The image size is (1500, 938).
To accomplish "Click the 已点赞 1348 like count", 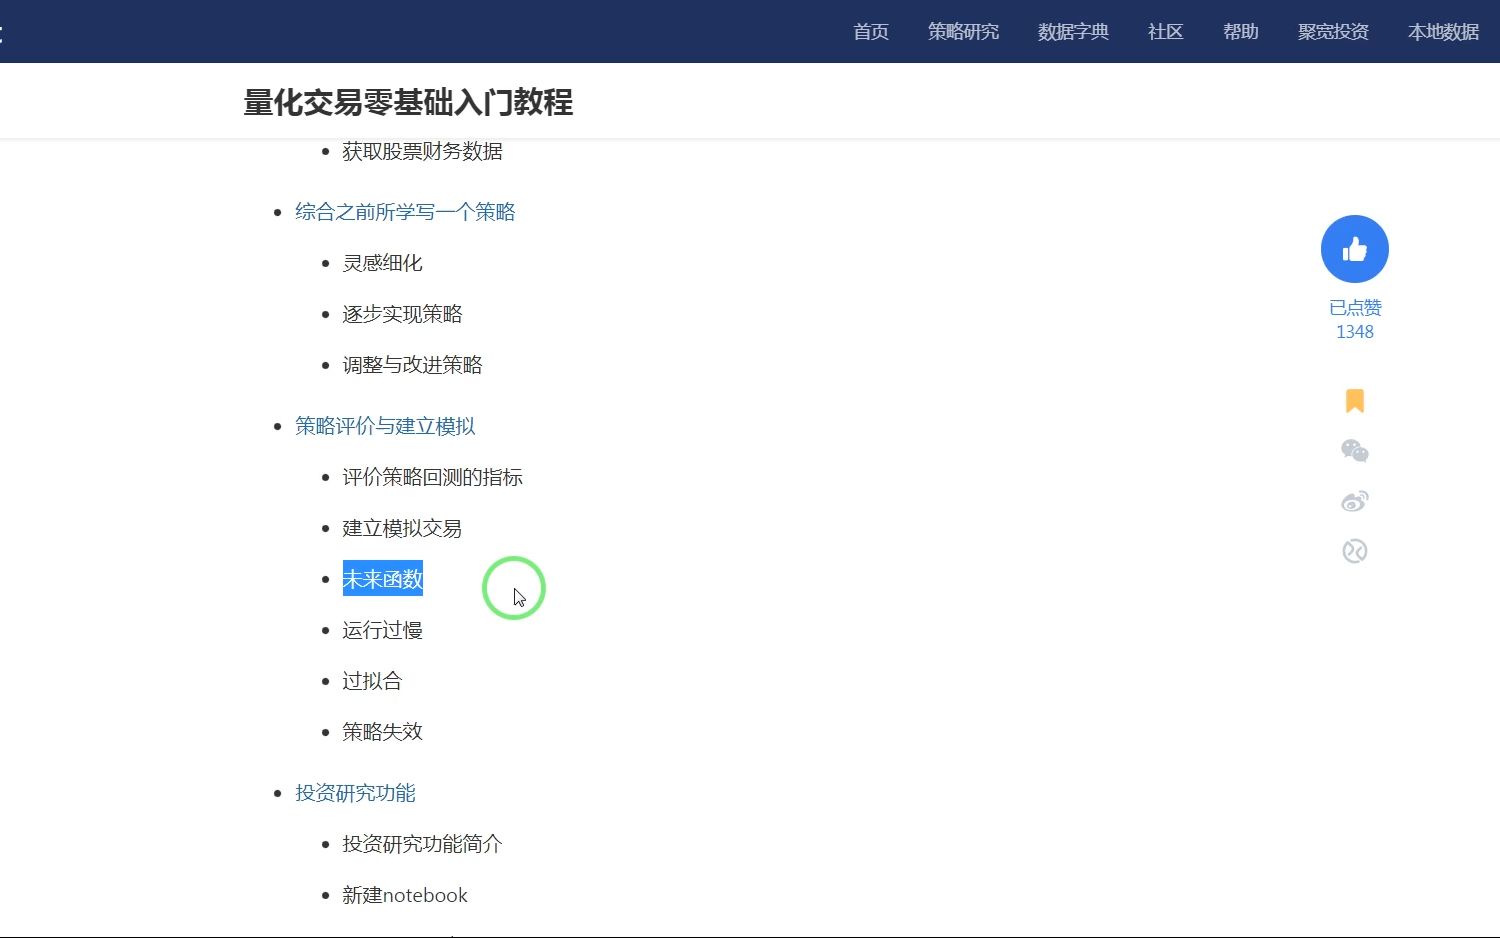I will (x=1355, y=319).
